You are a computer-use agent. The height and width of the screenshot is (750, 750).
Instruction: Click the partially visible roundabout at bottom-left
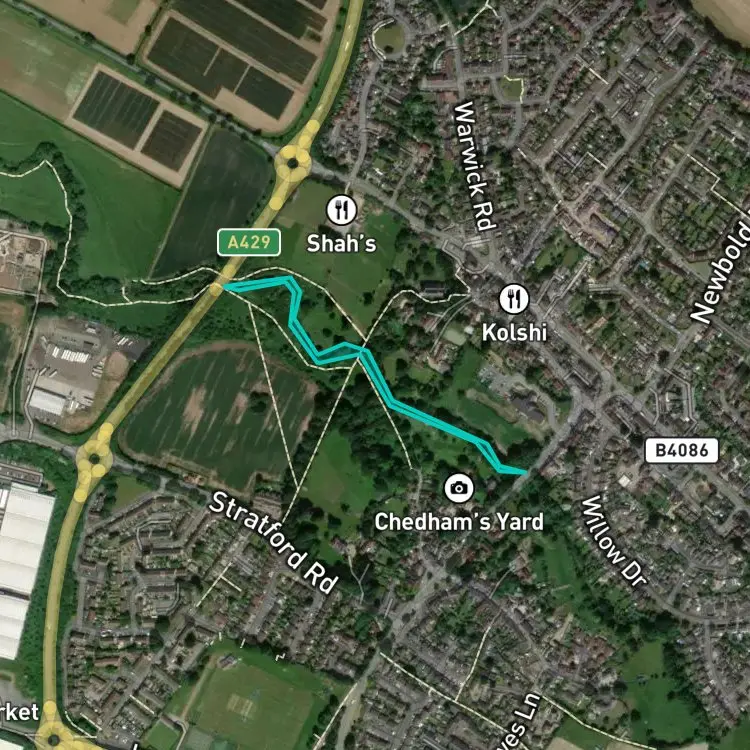[x=54, y=736]
